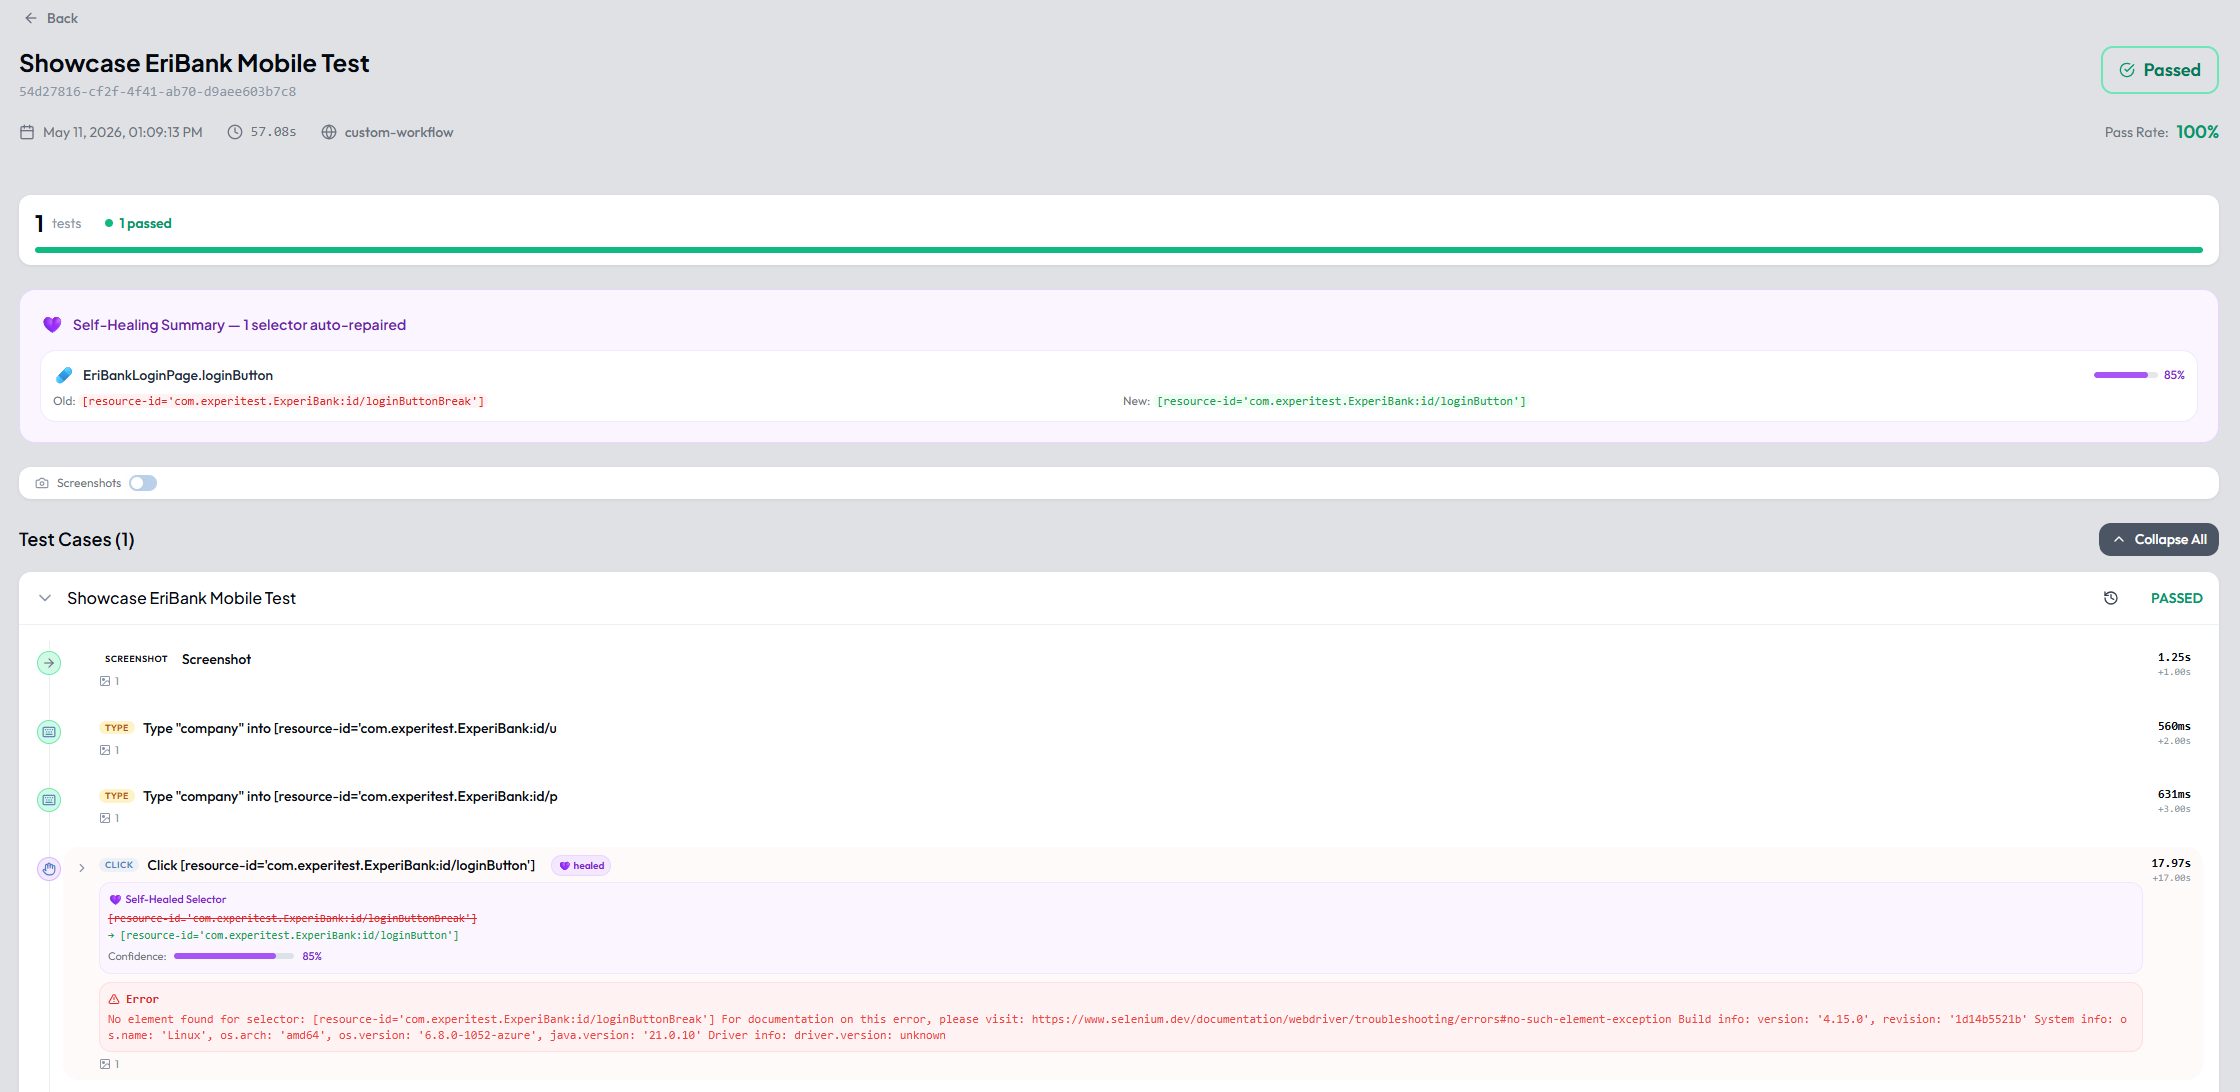Click the globe icon beside custom-workflow
The height and width of the screenshot is (1092, 2240).
coord(329,132)
